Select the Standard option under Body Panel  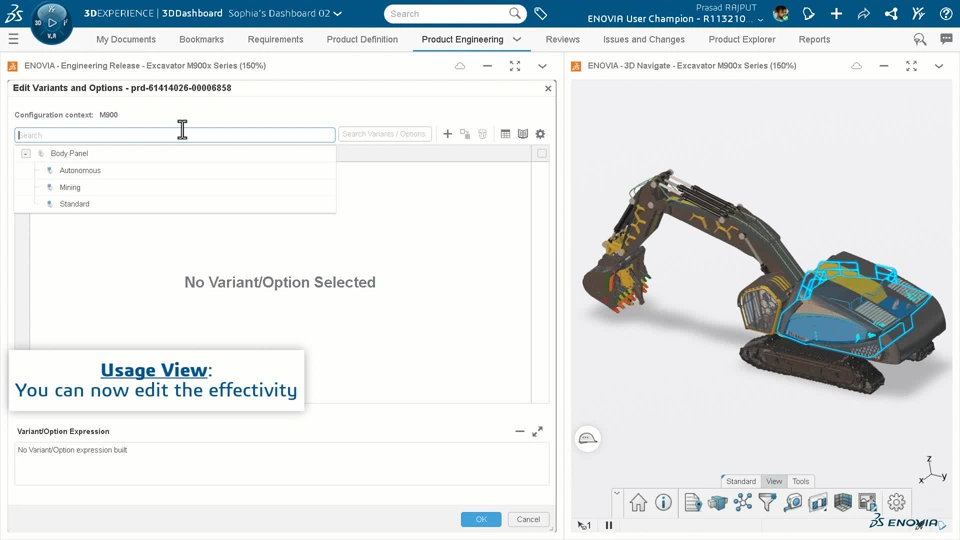tap(75, 204)
